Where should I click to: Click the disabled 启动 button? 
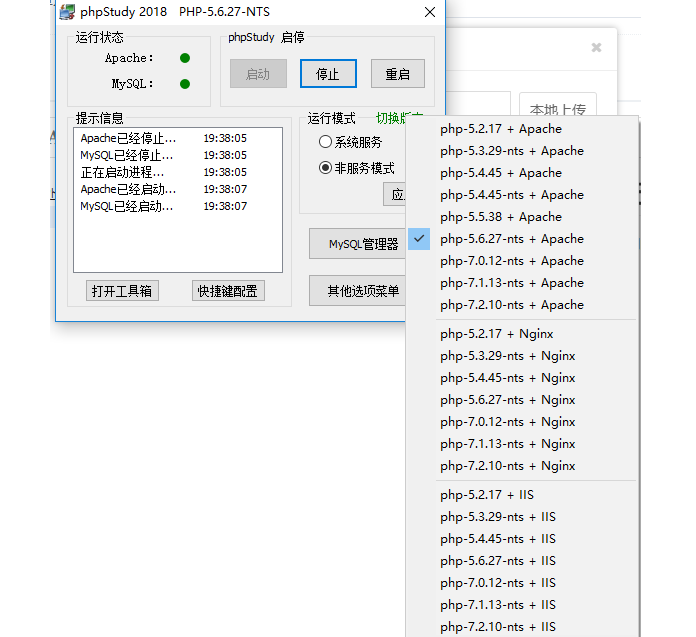pos(258,74)
